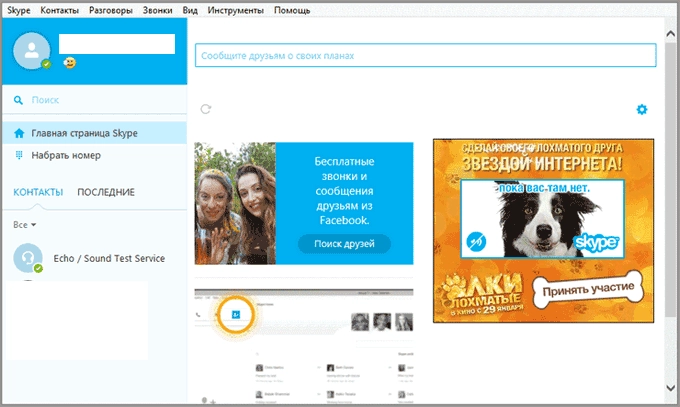Open home page settings gear

pos(642,109)
